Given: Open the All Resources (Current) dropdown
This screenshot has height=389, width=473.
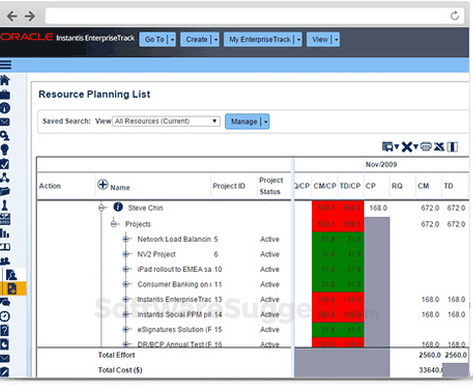Looking at the screenshot, I should tap(166, 121).
